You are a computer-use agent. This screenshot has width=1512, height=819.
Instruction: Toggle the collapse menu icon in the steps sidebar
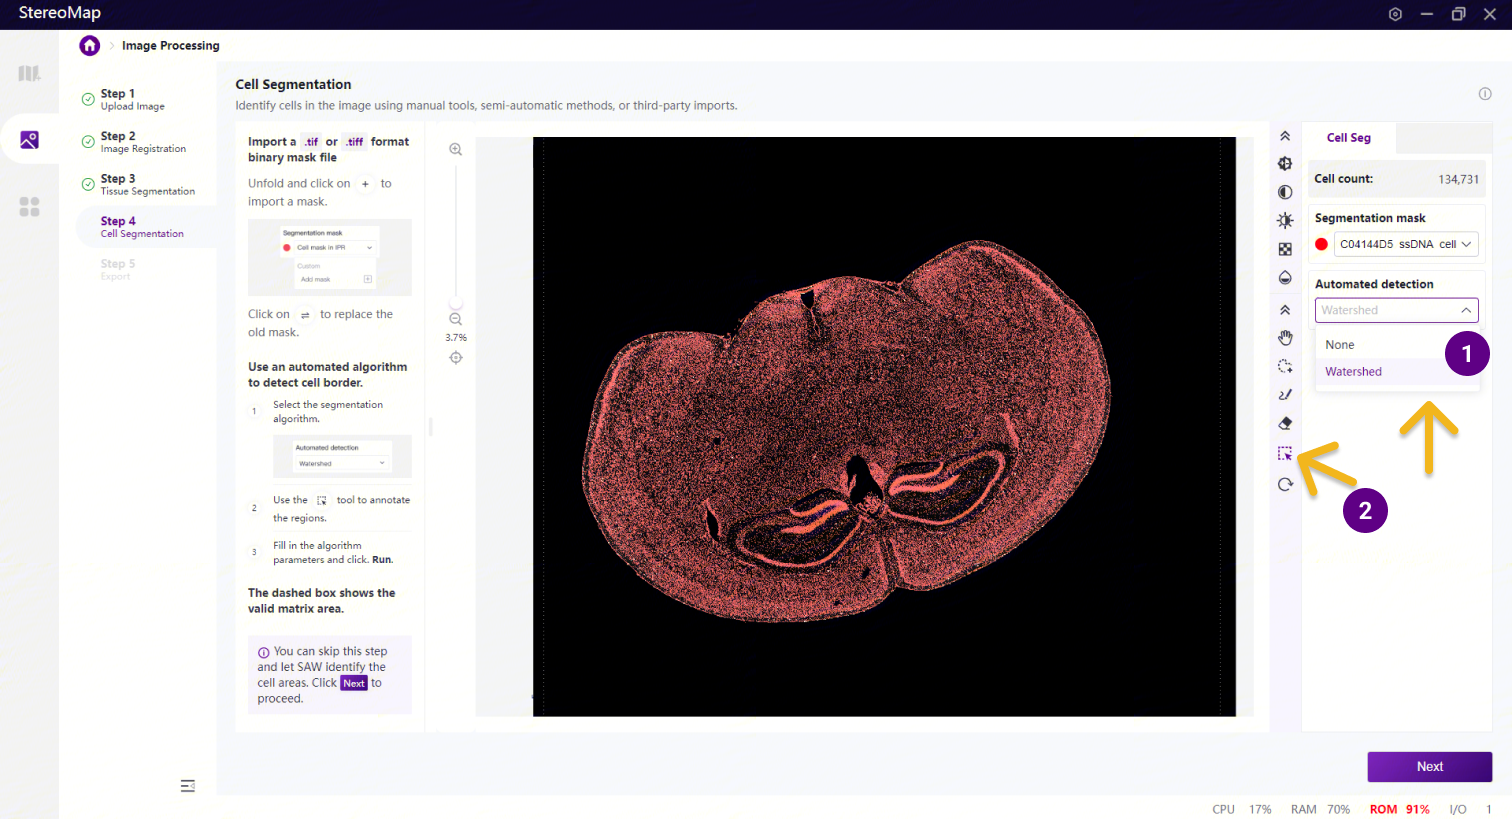[x=188, y=786]
